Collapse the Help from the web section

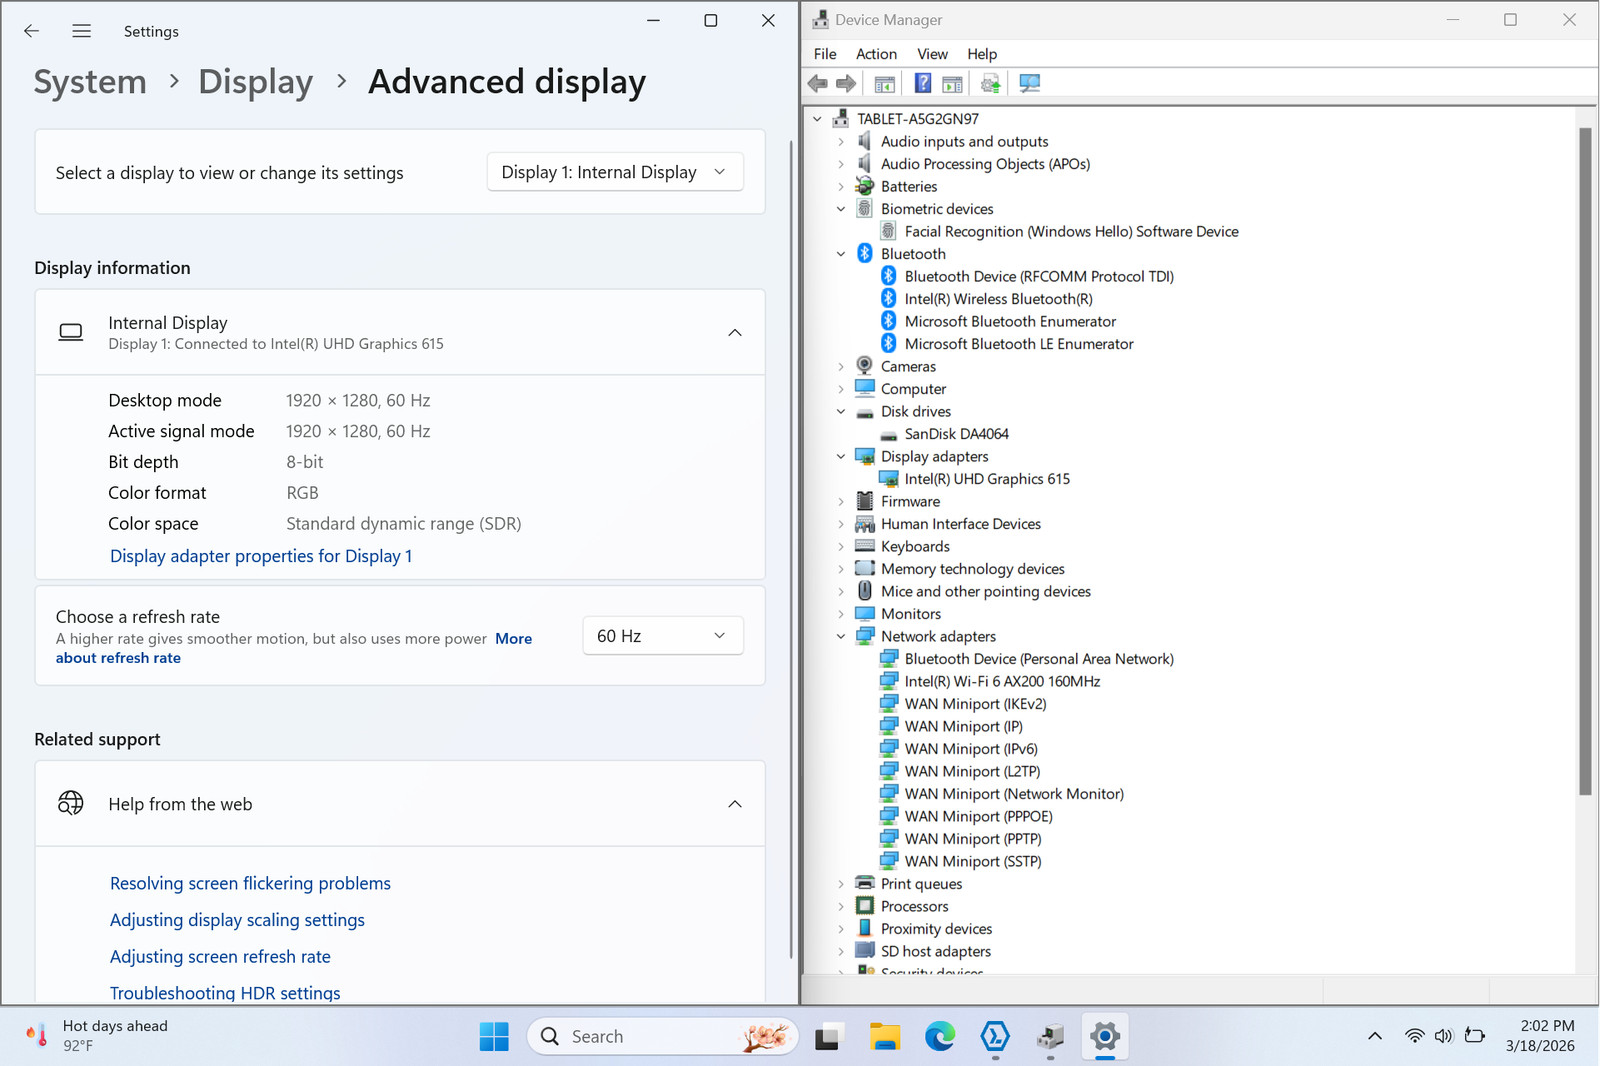[x=735, y=804]
